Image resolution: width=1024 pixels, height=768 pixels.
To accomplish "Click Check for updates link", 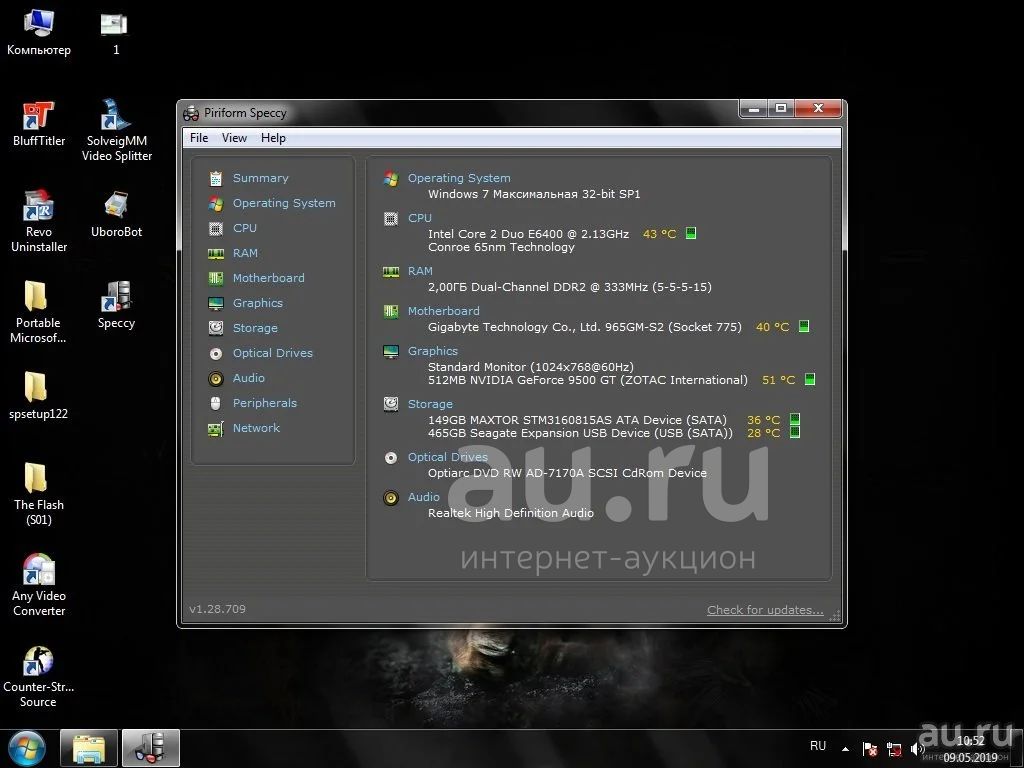I will pos(765,610).
